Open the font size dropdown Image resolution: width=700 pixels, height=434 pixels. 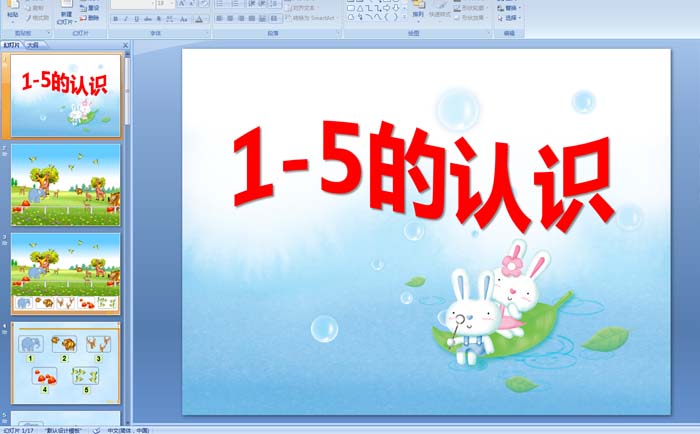pos(171,4)
